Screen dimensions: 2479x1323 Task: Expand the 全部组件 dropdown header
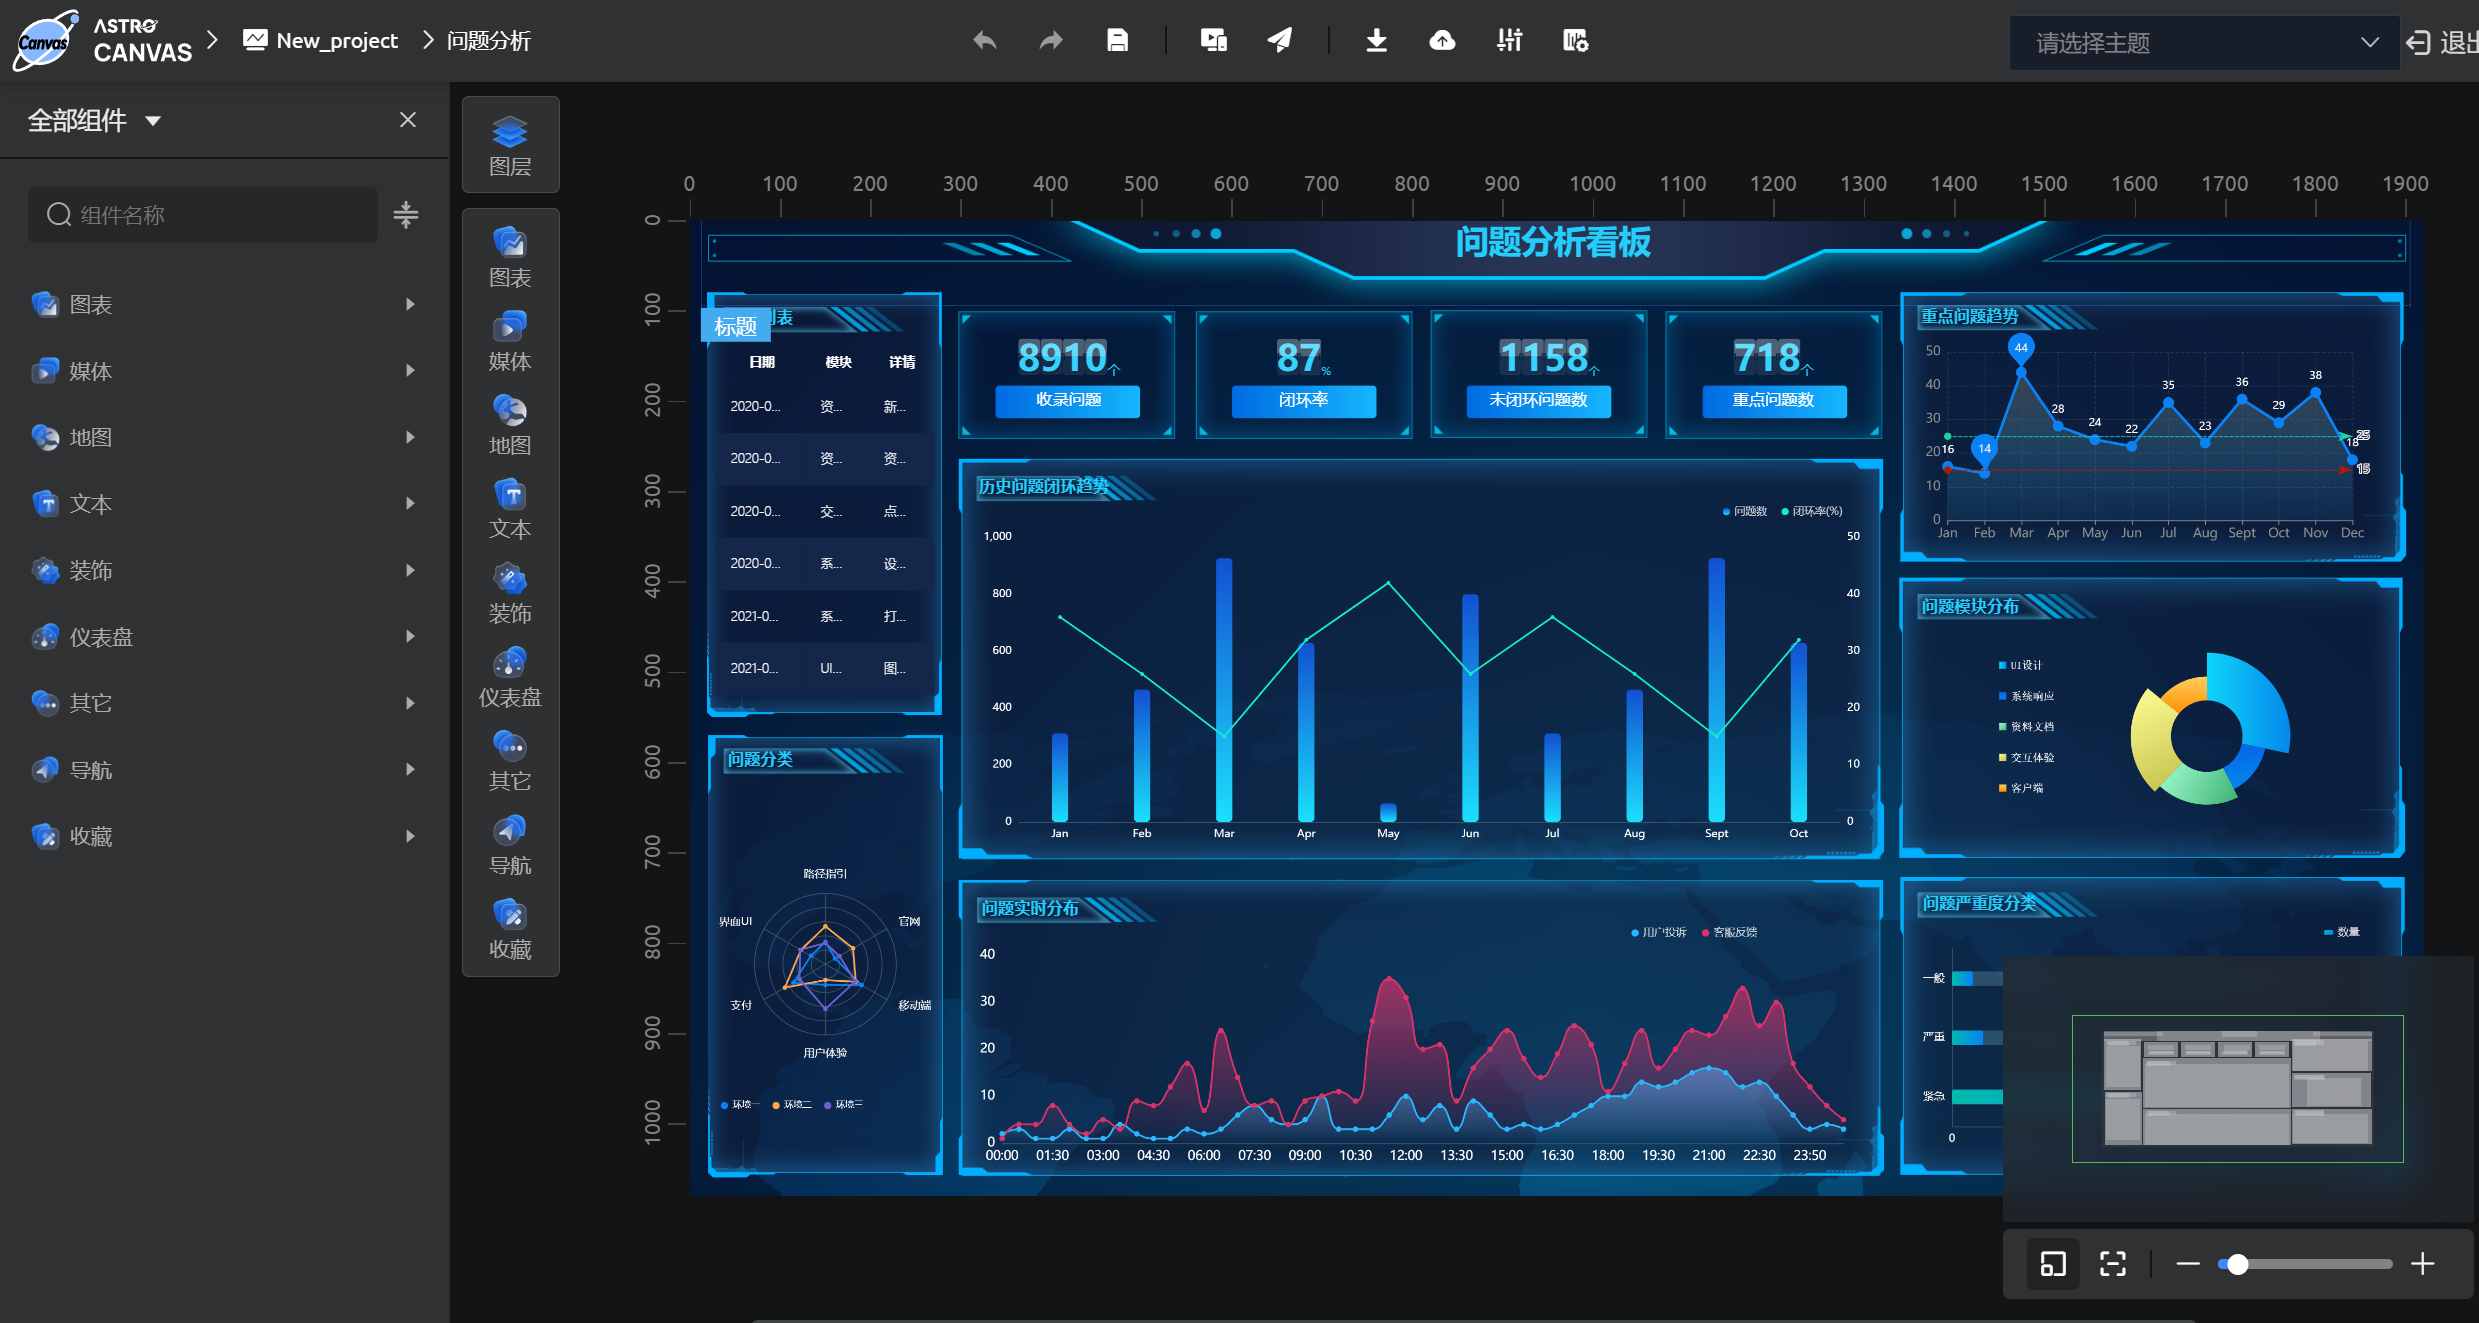click(x=95, y=121)
